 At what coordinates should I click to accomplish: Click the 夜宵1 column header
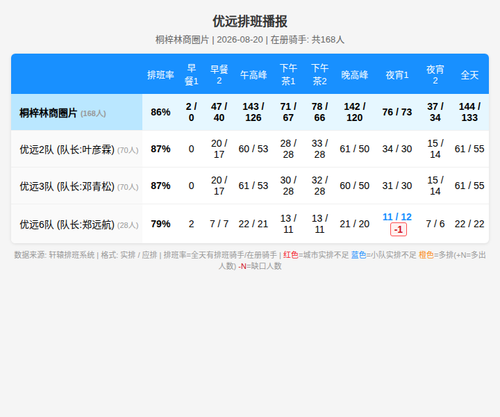[397, 75]
